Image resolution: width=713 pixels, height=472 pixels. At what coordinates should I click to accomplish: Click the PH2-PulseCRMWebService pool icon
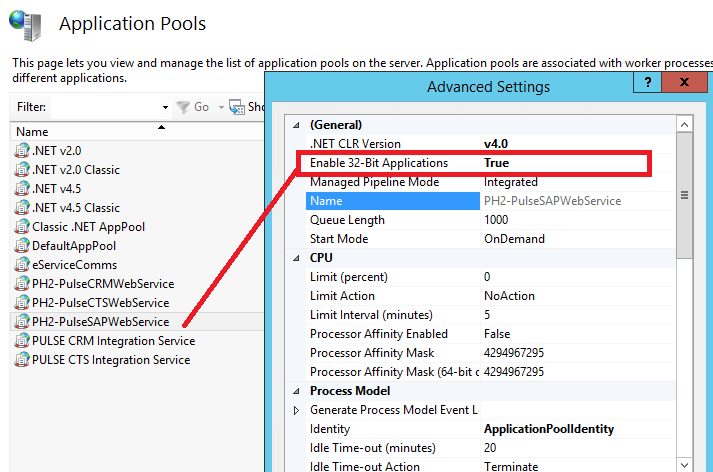point(22,284)
